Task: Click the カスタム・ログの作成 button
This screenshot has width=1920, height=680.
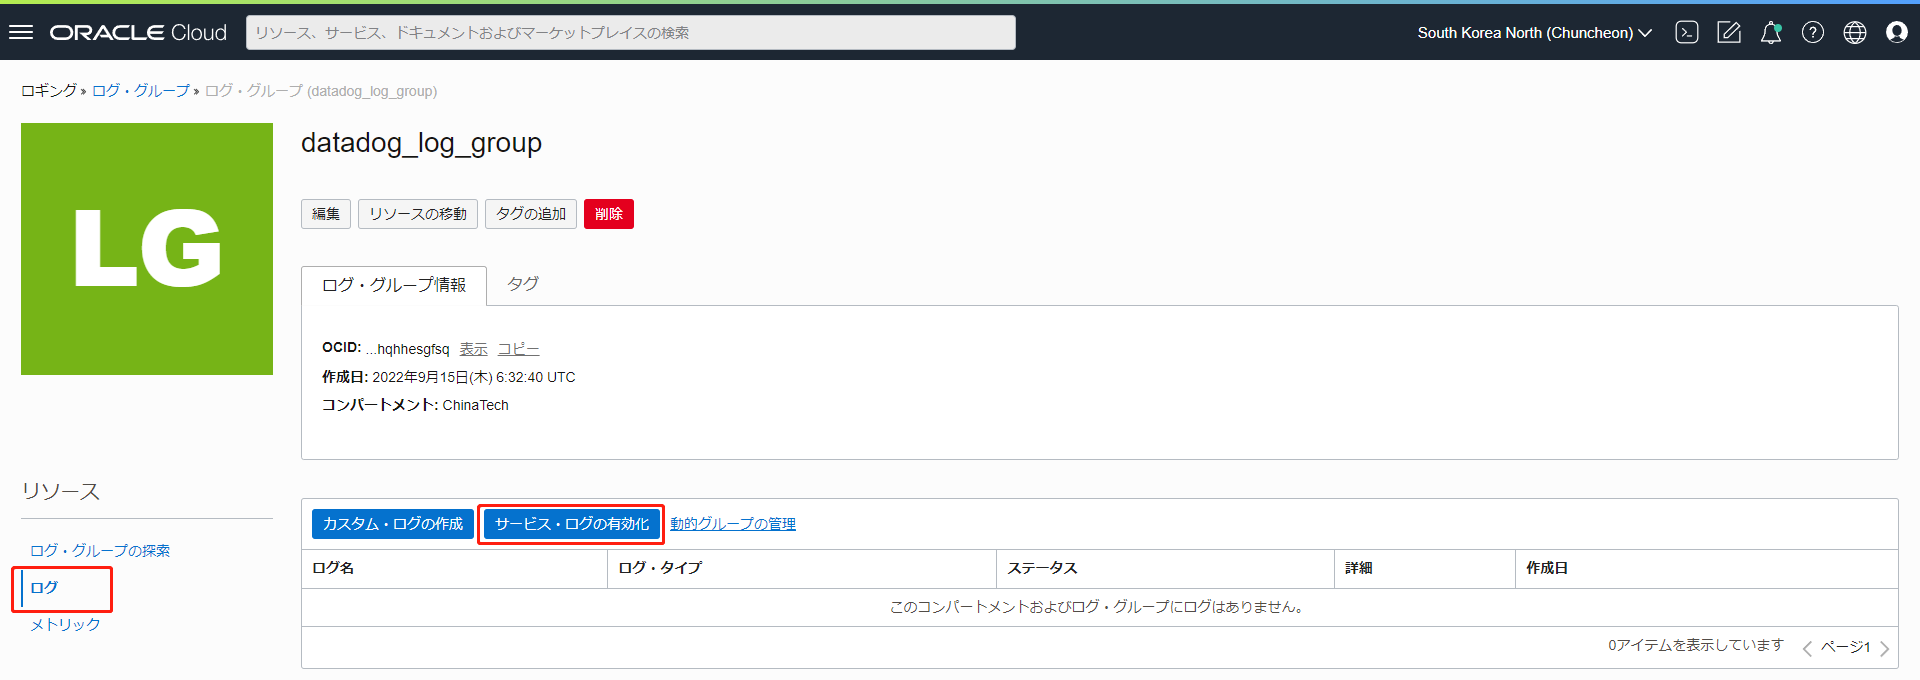Action: tap(393, 524)
